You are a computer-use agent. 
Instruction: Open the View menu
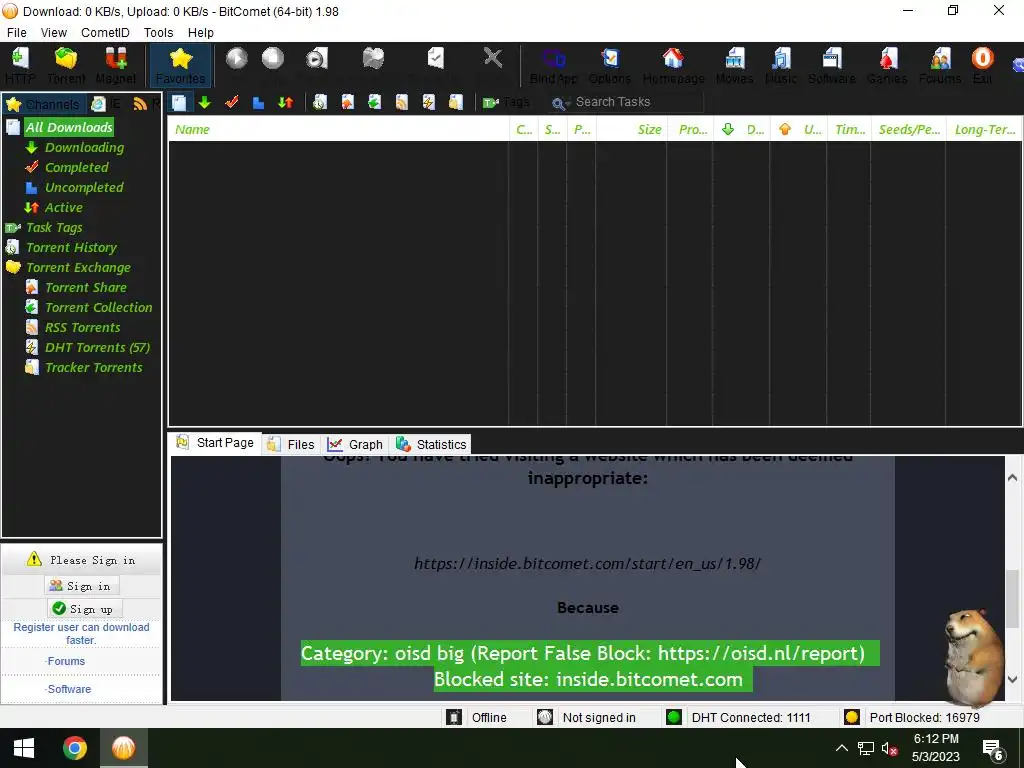(x=54, y=33)
